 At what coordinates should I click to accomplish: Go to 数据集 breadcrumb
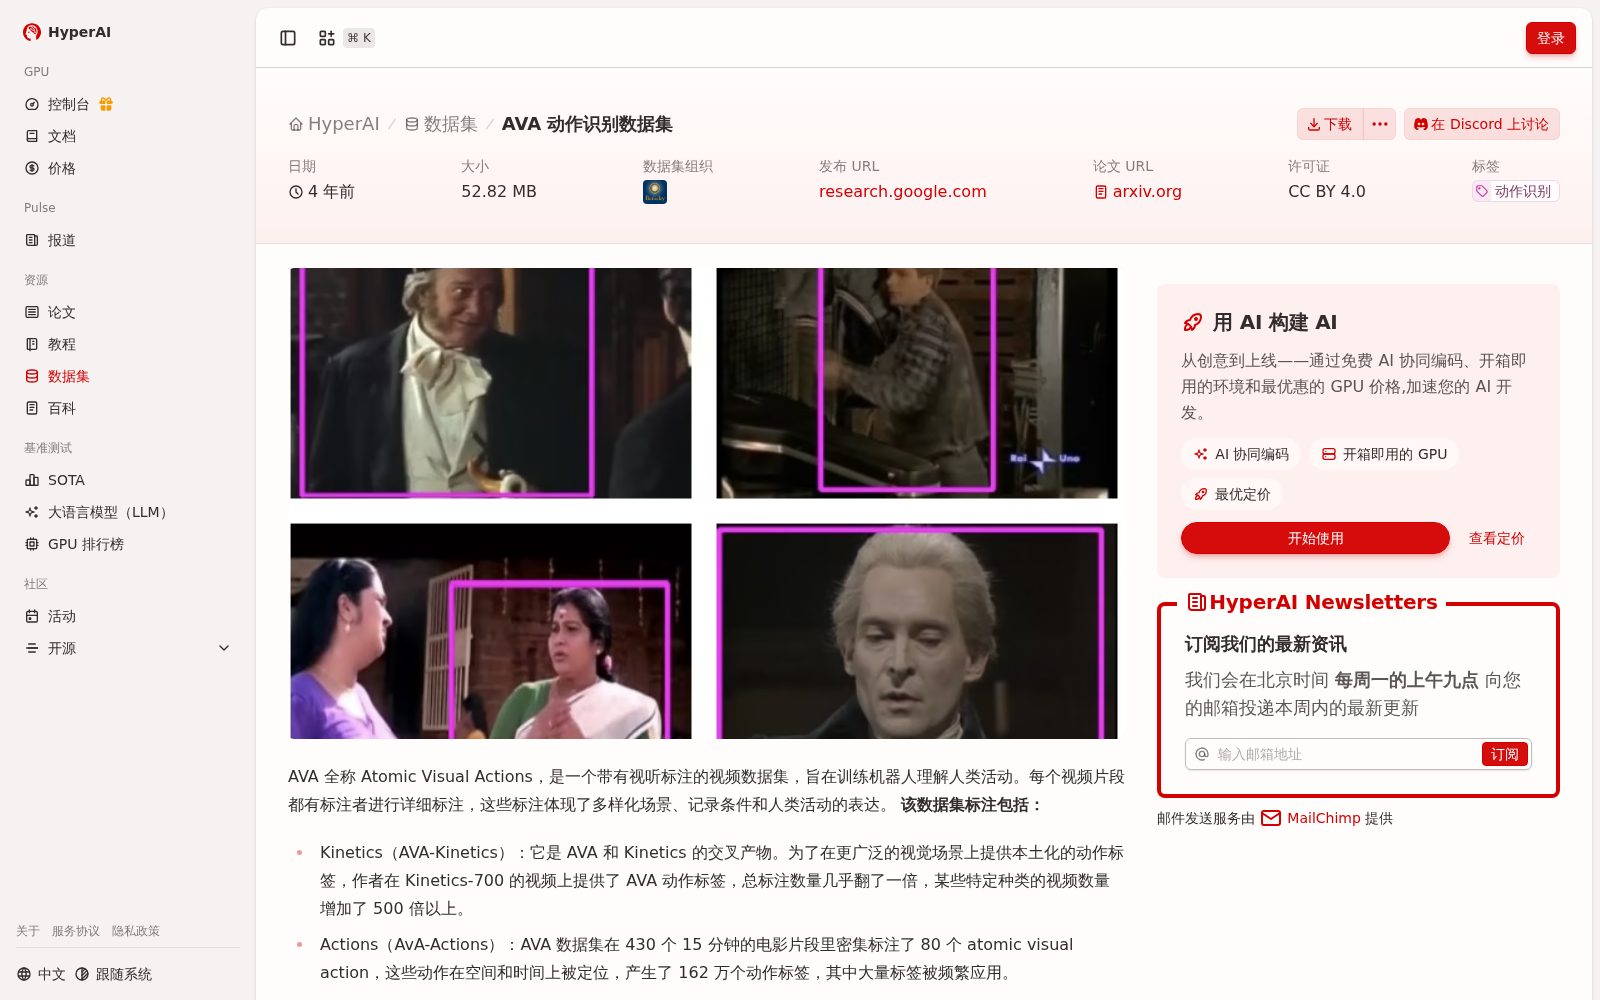click(441, 124)
